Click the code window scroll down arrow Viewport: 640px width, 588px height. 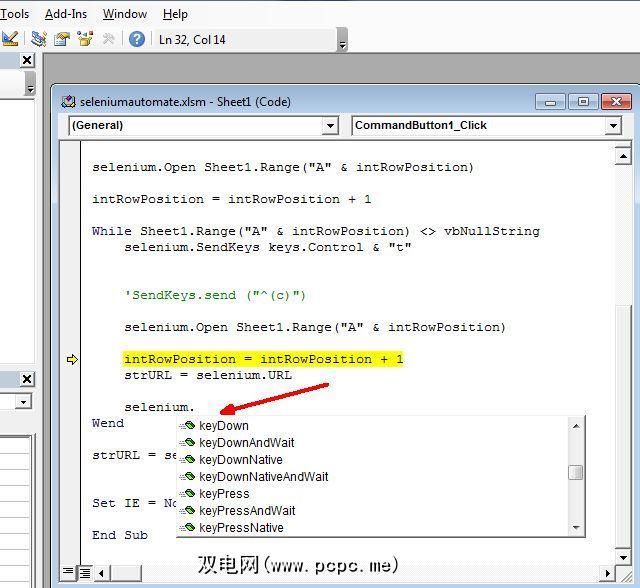pyautogui.click(x=623, y=557)
